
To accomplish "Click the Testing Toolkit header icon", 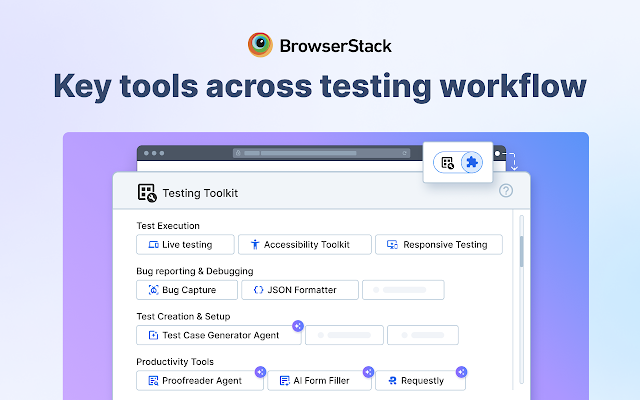I will click(x=147, y=193).
